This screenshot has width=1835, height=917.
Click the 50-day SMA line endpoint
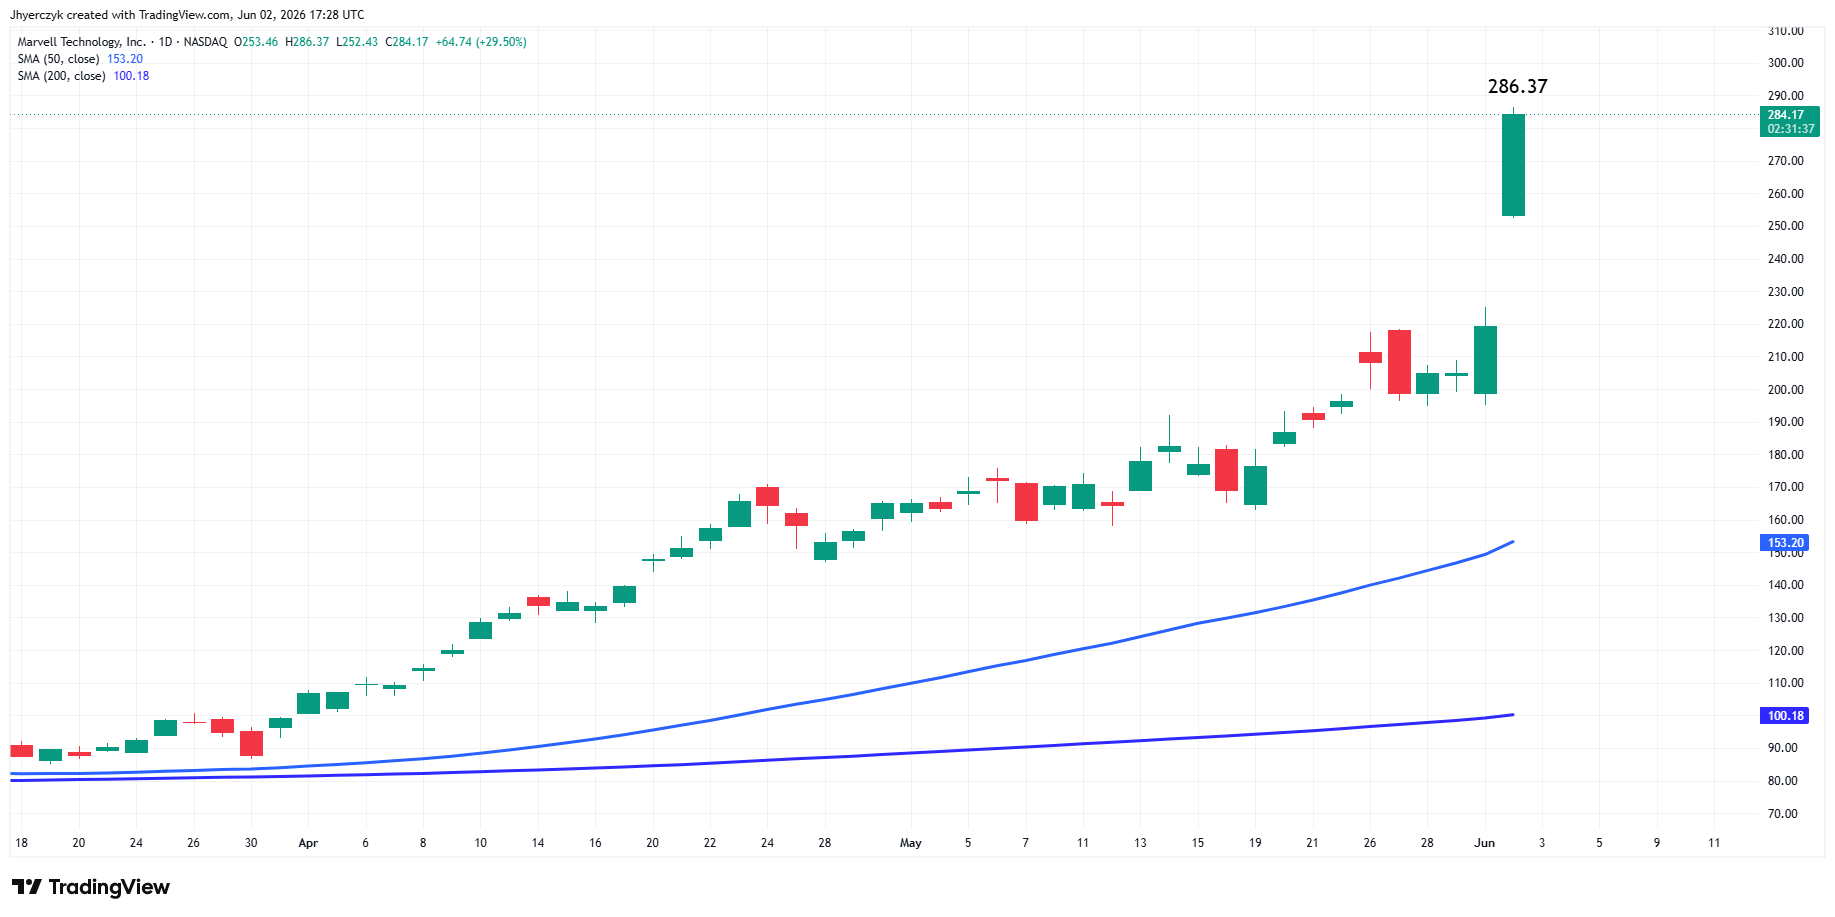[x=1513, y=542]
